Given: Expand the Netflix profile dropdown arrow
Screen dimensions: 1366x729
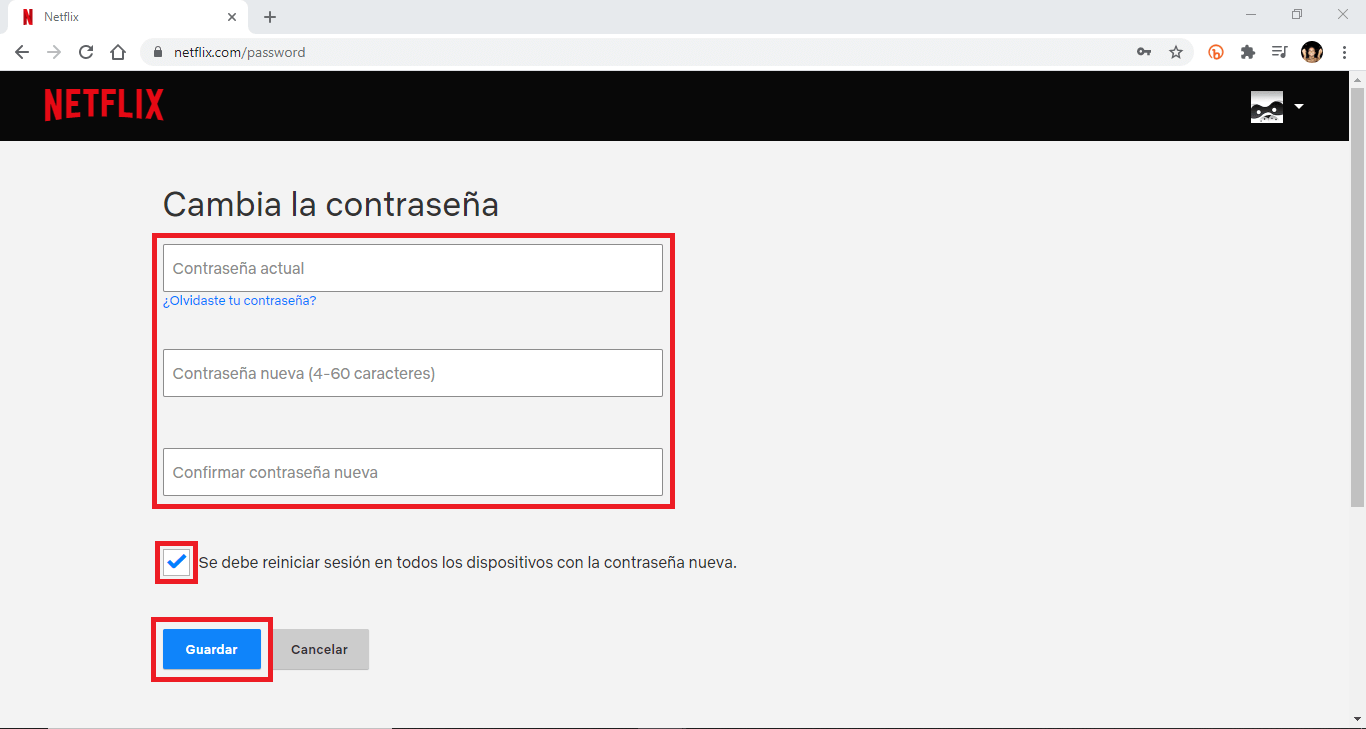Looking at the screenshot, I should [1298, 106].
